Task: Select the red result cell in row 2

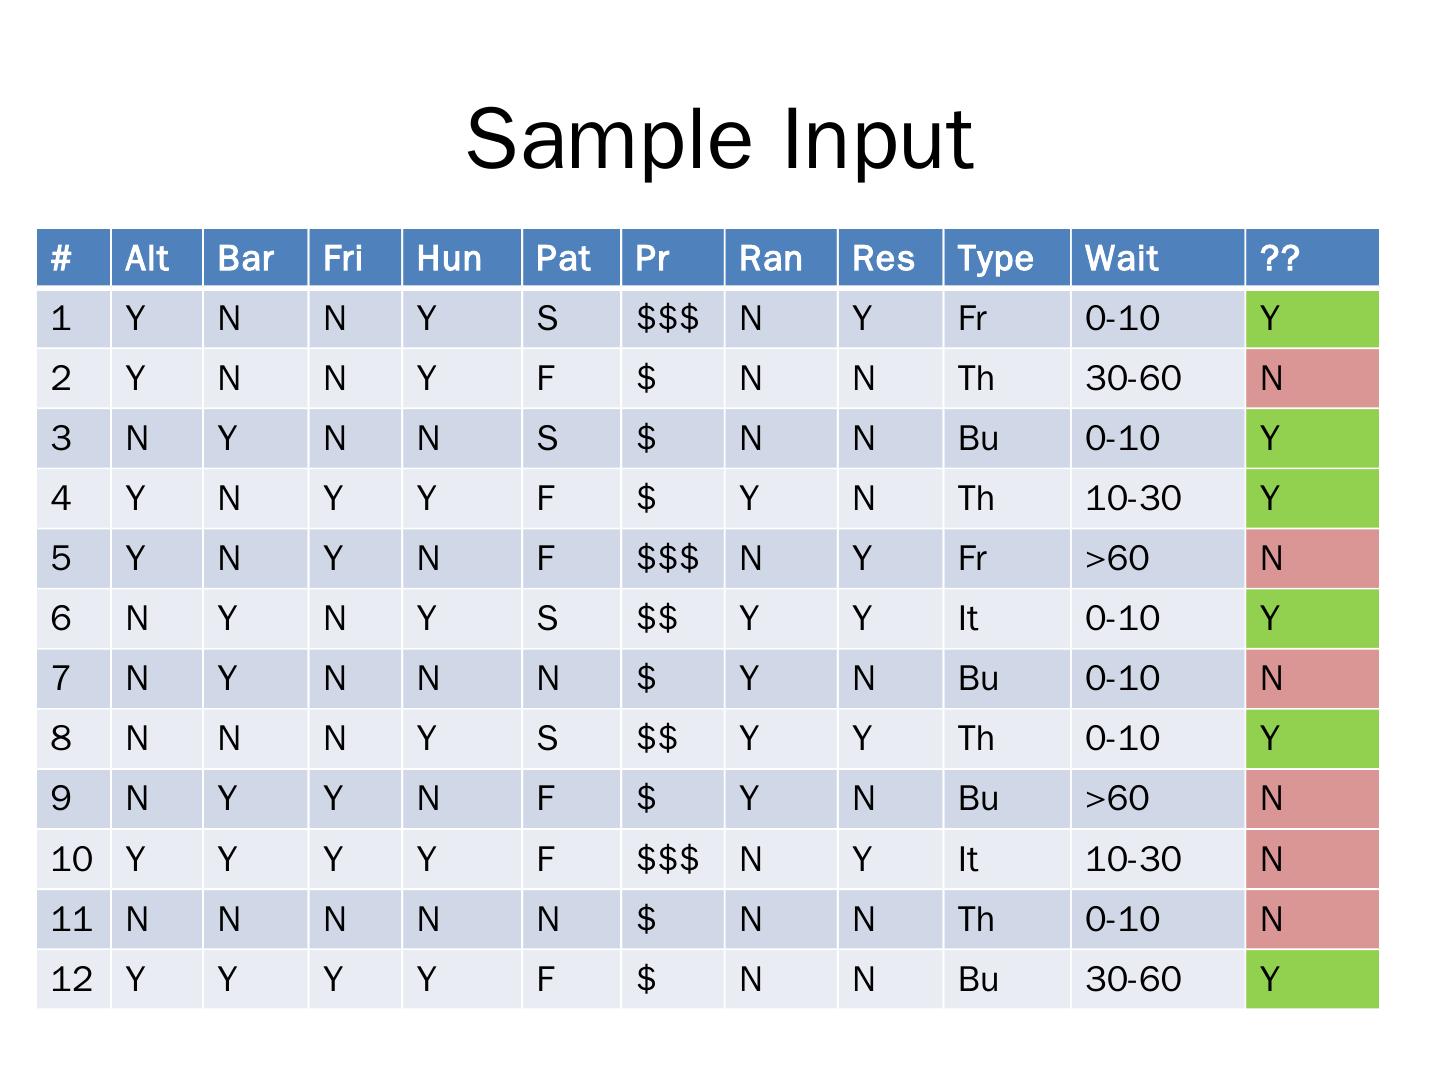Action: tap(1312, 378)
